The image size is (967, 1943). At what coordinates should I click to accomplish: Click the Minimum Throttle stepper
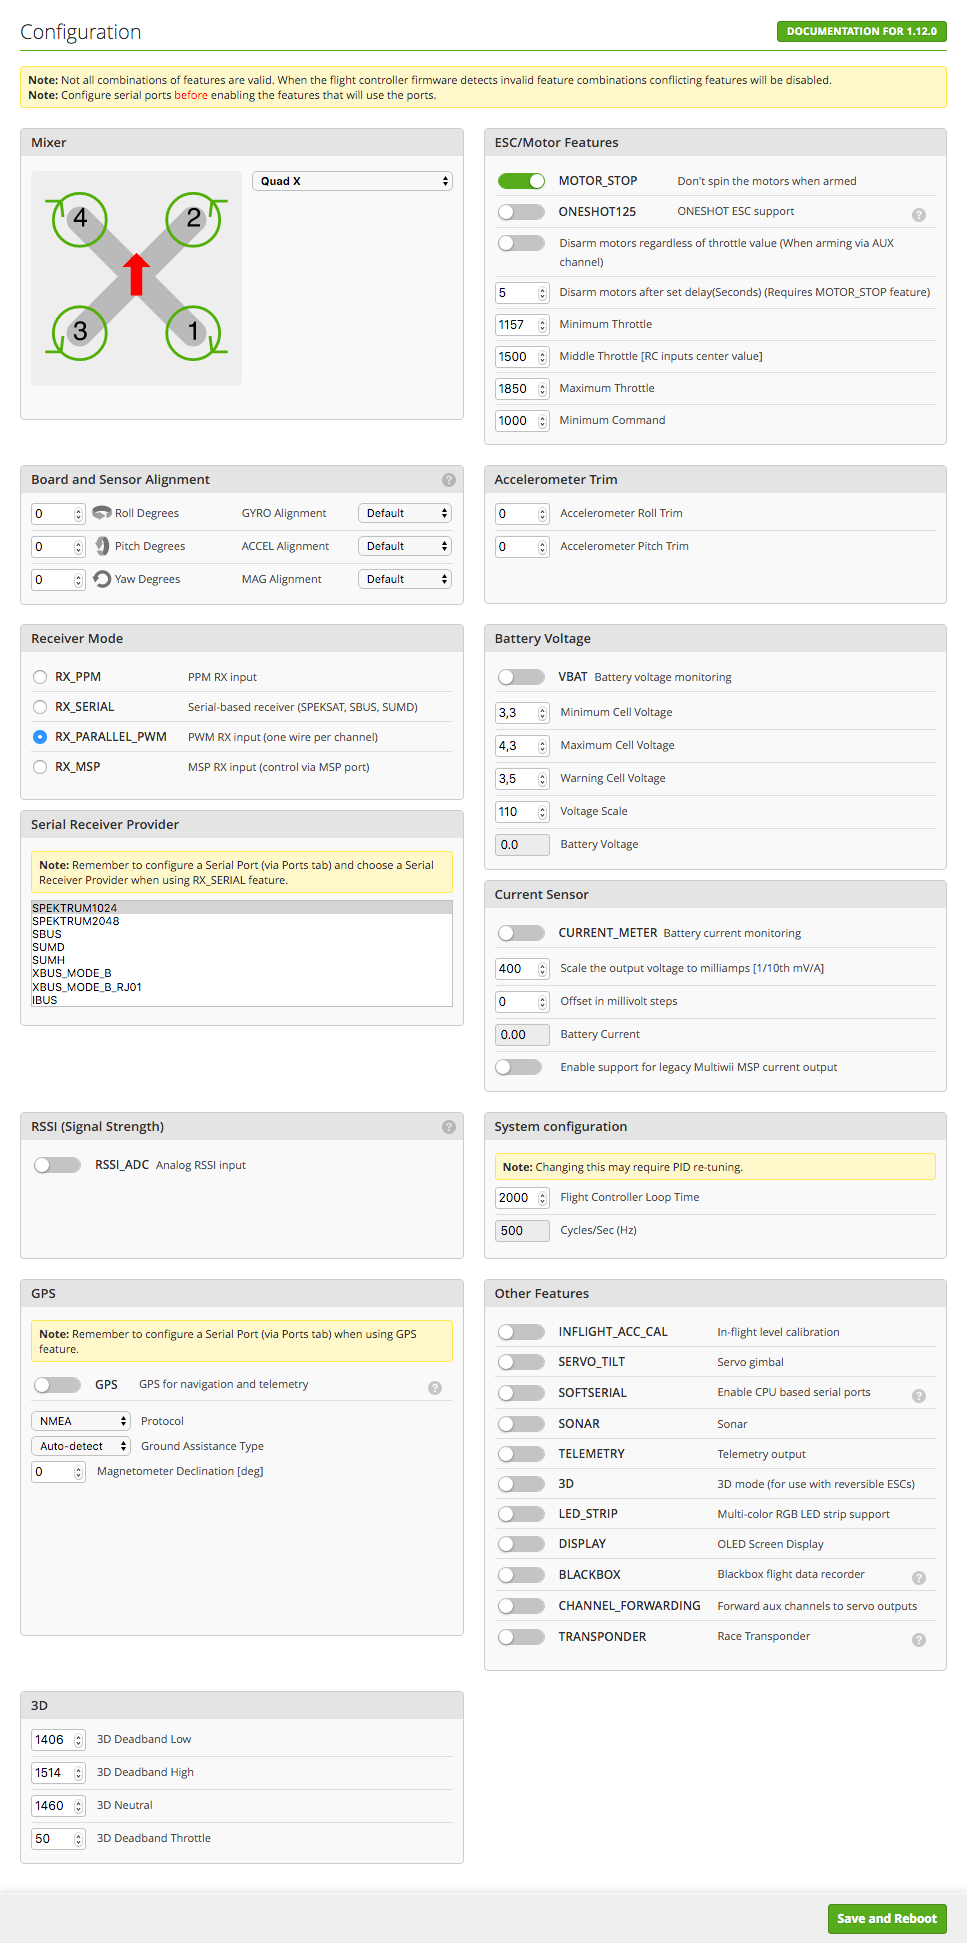coord(543,325)
